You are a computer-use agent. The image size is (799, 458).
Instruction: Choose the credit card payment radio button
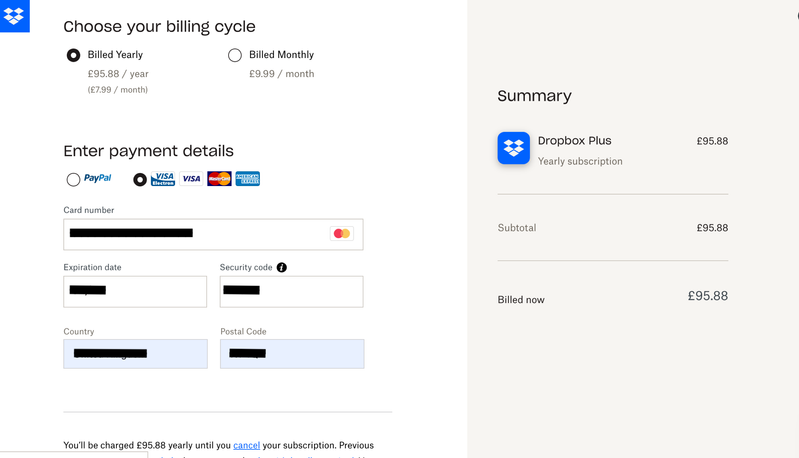(x=140, y=180)
